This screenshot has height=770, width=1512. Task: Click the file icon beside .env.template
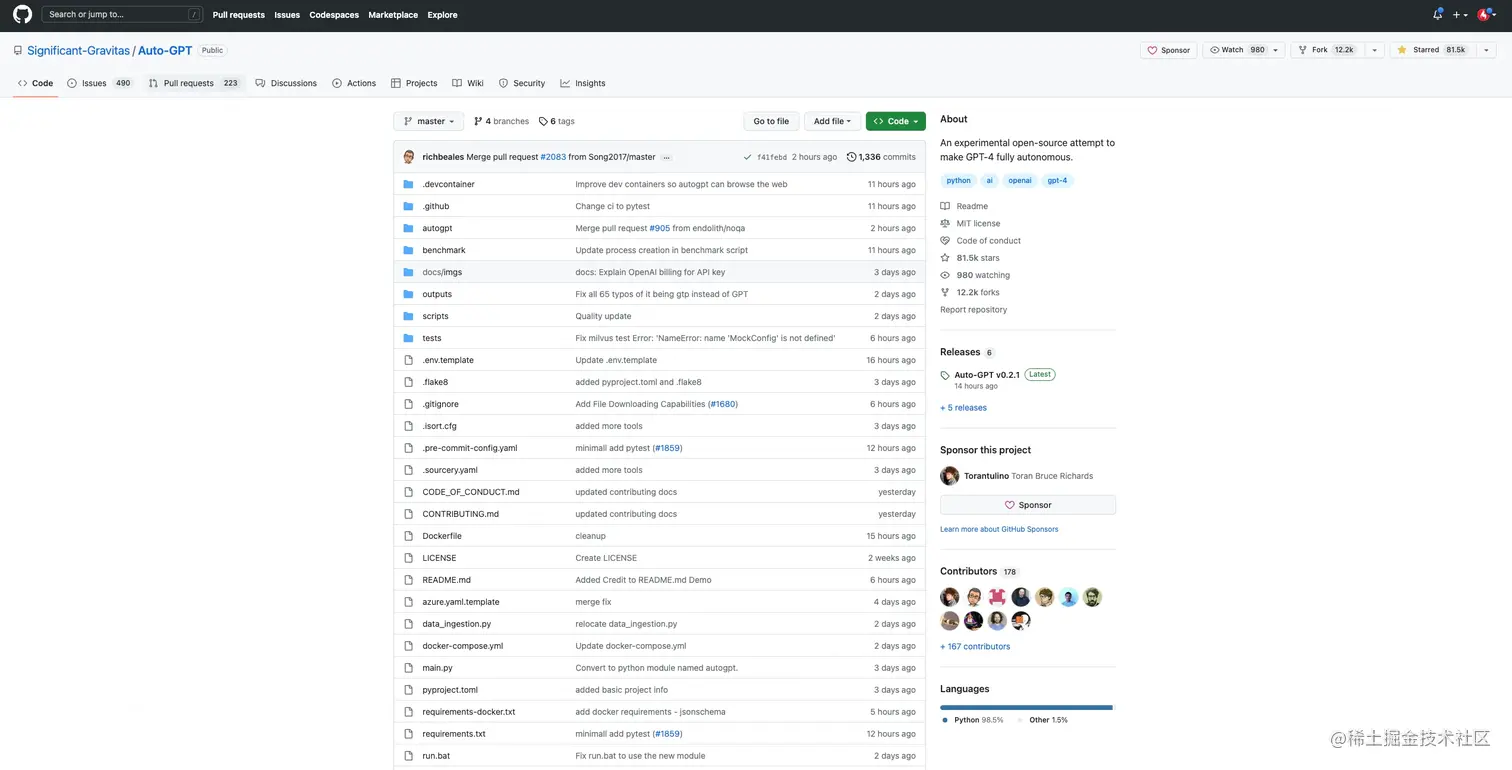(408, 360)
